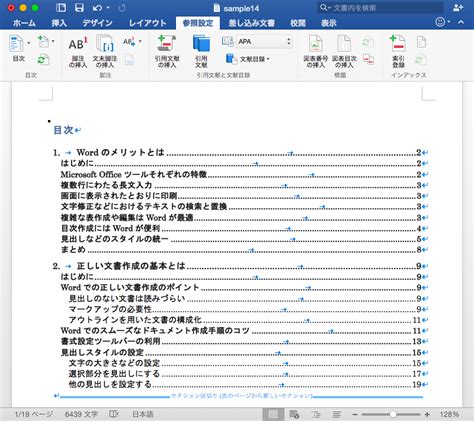The image size is (474, 421).
Task: Switch to print layout view in status bar
Action: click(x=273, y=414)
